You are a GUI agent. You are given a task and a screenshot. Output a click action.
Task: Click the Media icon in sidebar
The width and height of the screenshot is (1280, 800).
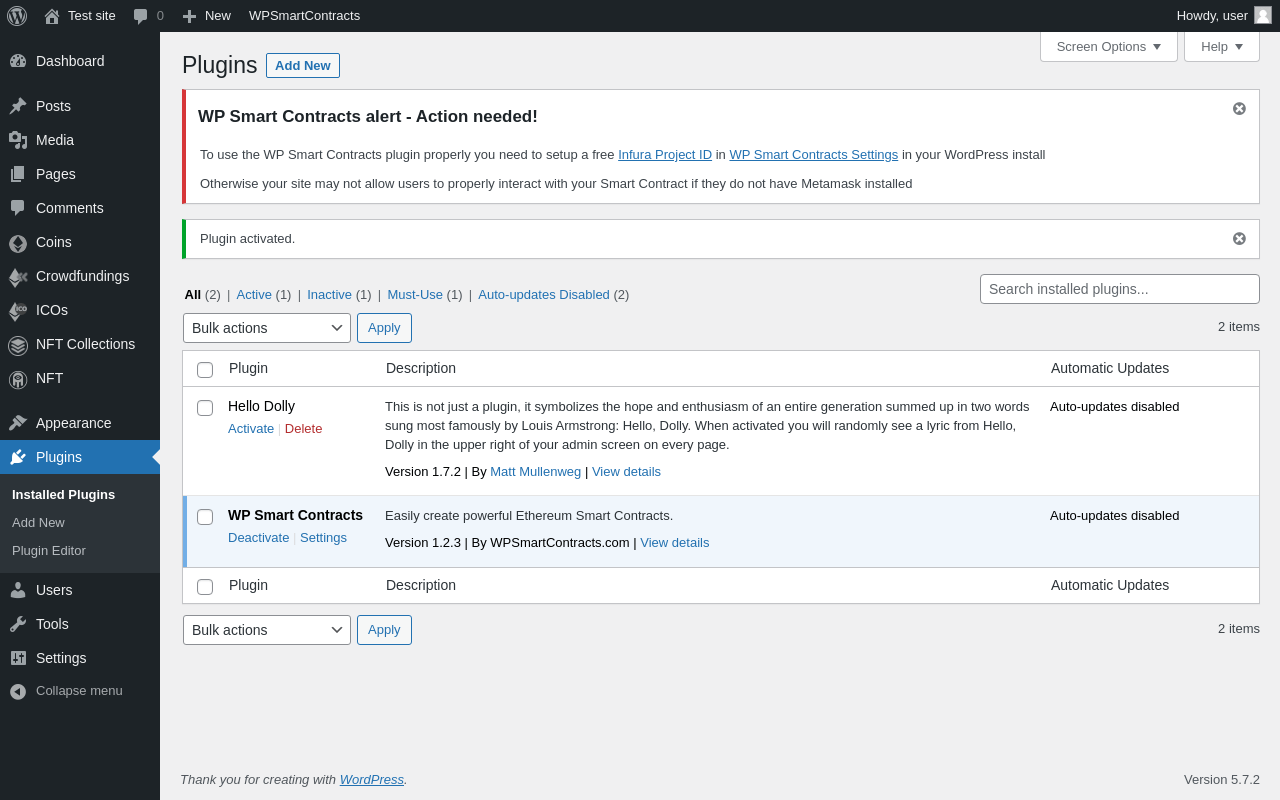18,140
